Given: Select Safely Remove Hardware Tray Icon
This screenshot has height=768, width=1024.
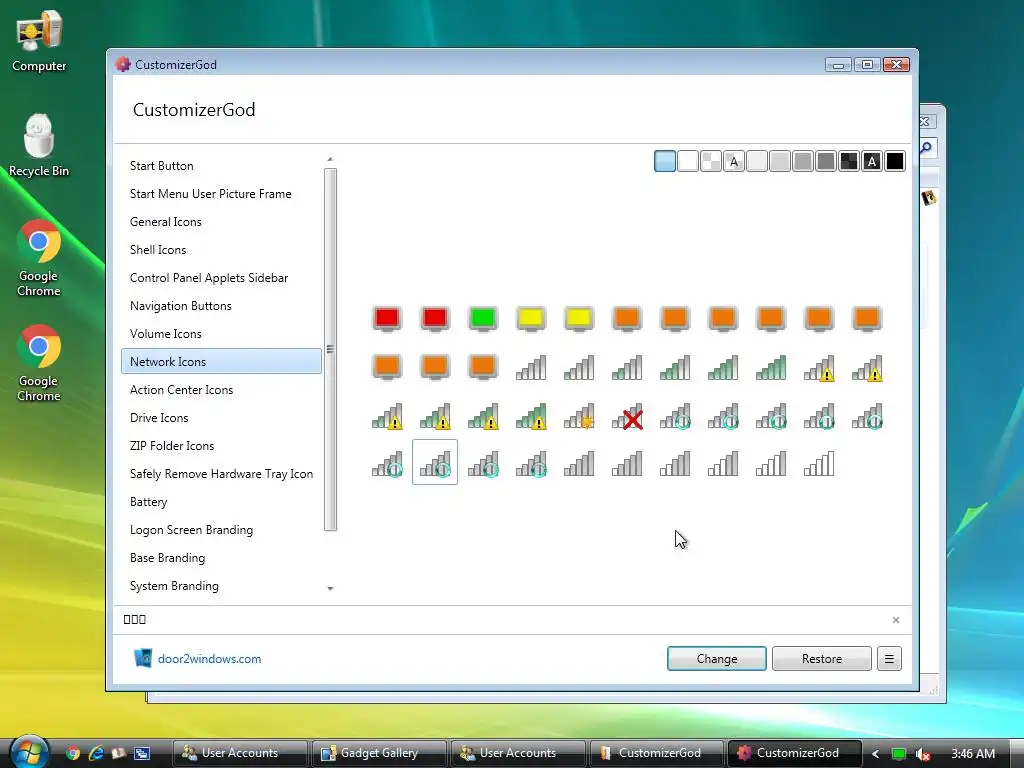Looking at the screenshot, I should 221,474.
